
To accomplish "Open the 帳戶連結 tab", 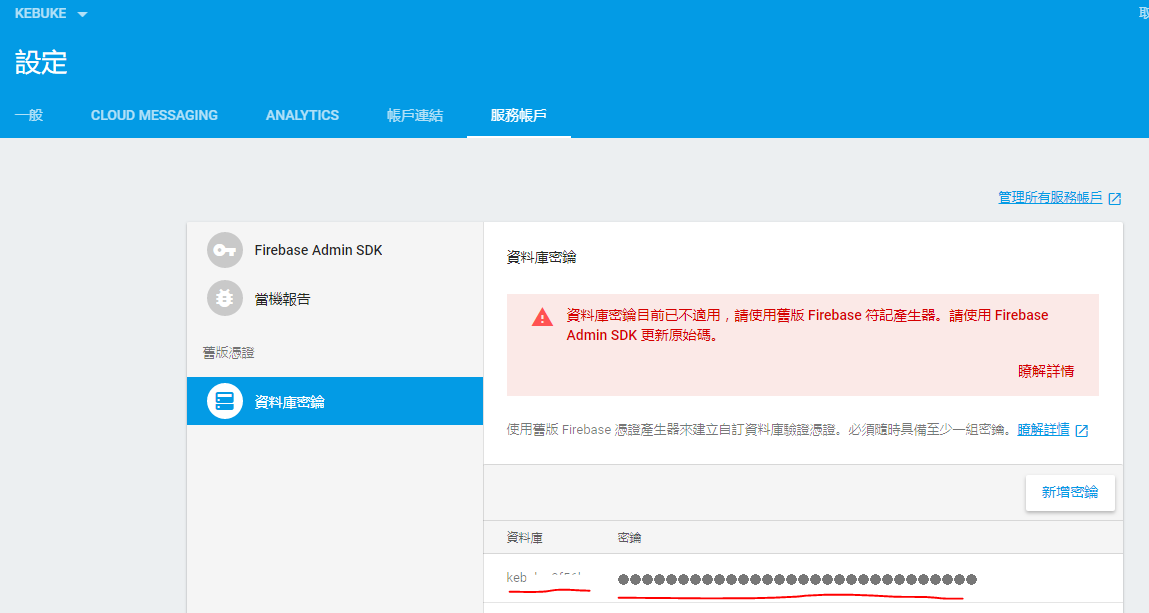I will tap(415, 115).
